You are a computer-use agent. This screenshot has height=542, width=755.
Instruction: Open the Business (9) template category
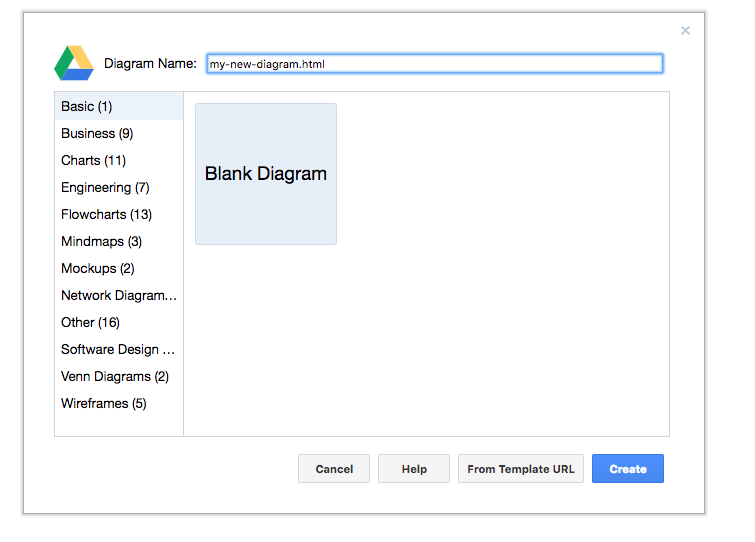pyautogui.click(x=97, y=134)
